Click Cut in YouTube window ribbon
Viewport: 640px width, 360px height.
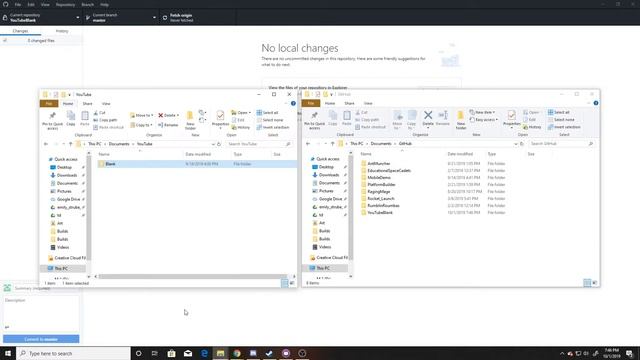click(x=99, y=113)
